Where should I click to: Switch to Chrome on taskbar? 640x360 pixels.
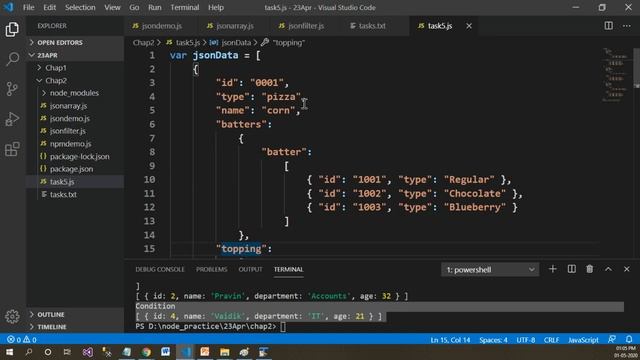146,352
